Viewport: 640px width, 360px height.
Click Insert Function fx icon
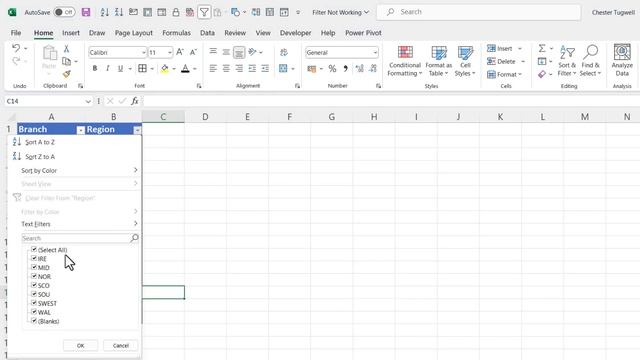point(135,101)
